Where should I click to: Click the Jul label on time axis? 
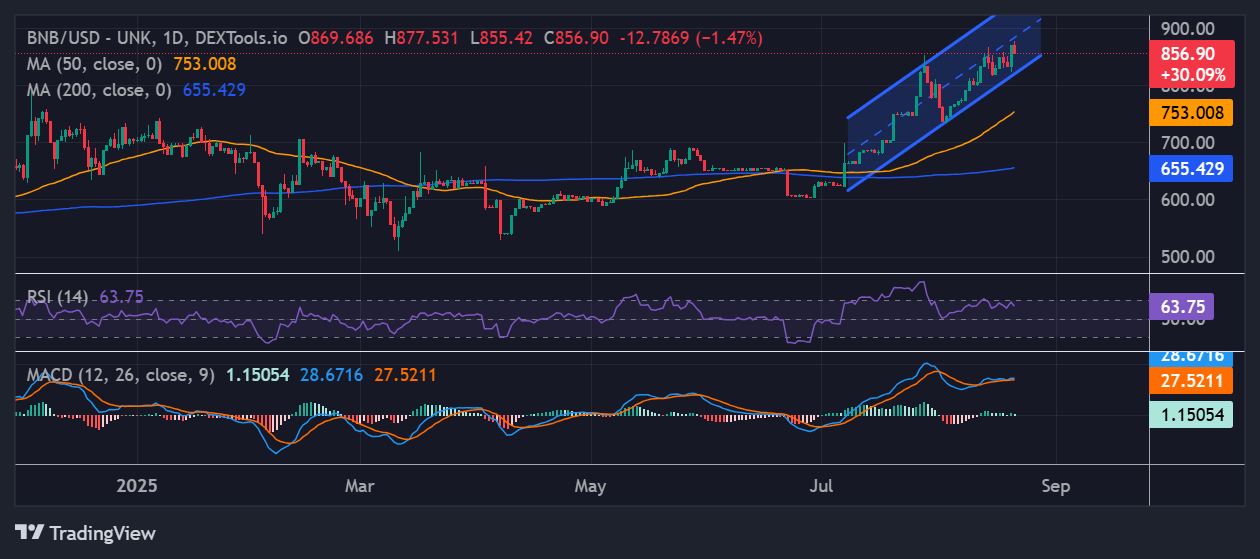(x=820, y=486)
